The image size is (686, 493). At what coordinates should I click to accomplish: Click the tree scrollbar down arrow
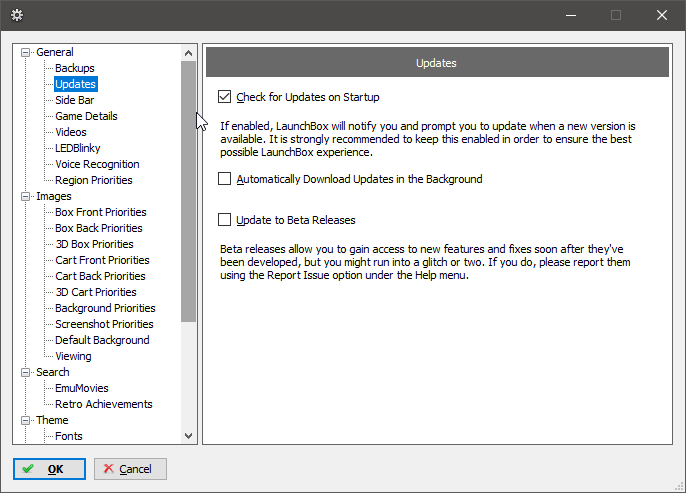pyautogui.click(x=189, y=436)
